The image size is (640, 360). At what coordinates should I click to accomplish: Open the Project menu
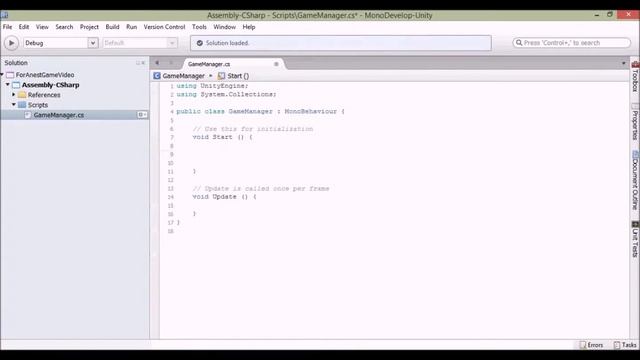pyautogui.click(x=89, y=27)
